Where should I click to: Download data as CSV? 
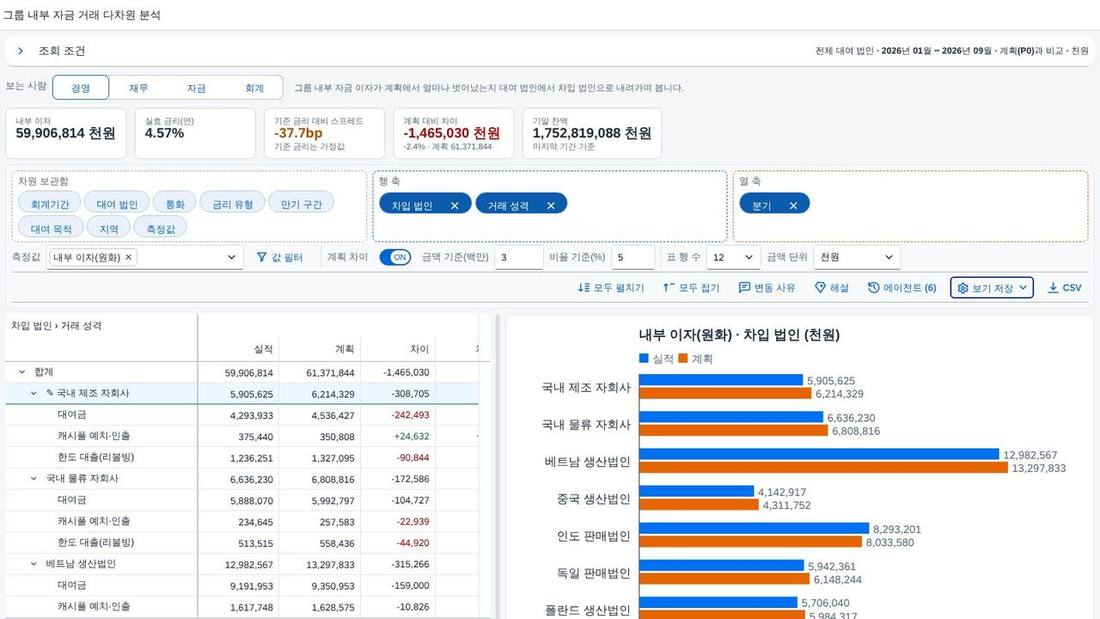[x=1064, y=288]
